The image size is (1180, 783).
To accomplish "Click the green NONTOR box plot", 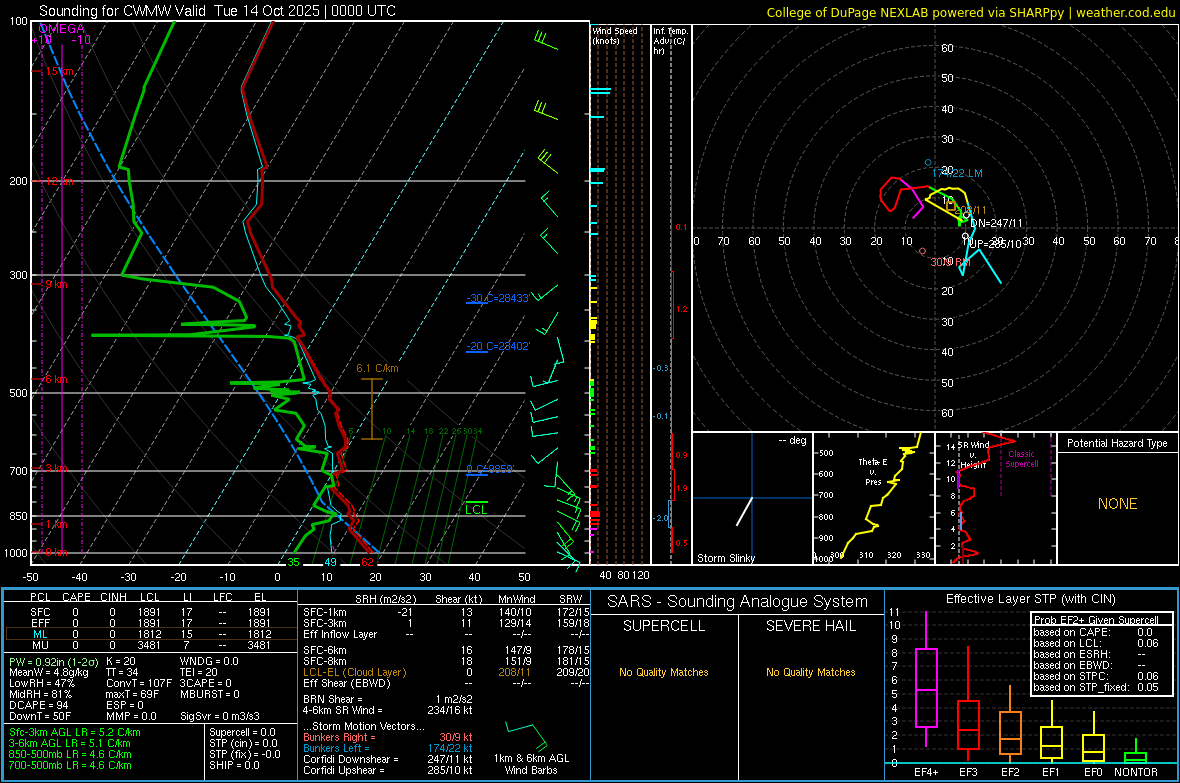I will (x=1135, y=753).
